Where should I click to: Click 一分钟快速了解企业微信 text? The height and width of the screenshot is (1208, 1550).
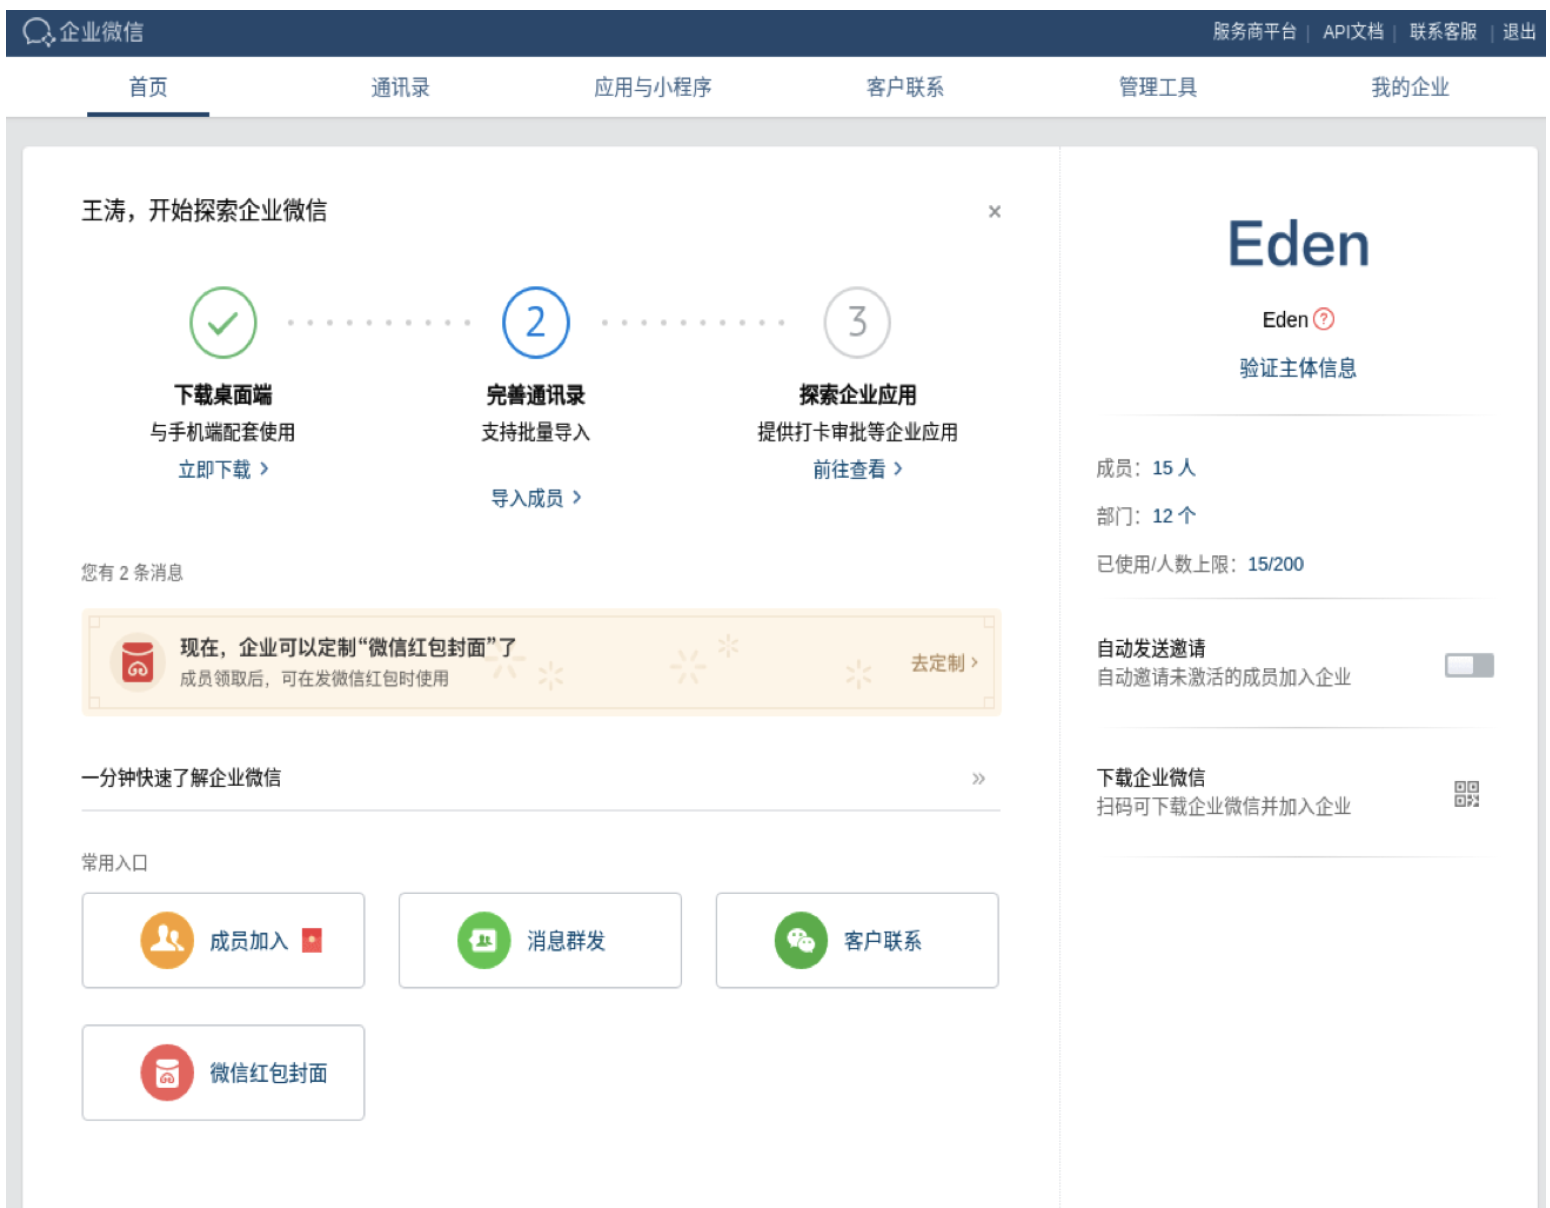click(x=181, y=777)
